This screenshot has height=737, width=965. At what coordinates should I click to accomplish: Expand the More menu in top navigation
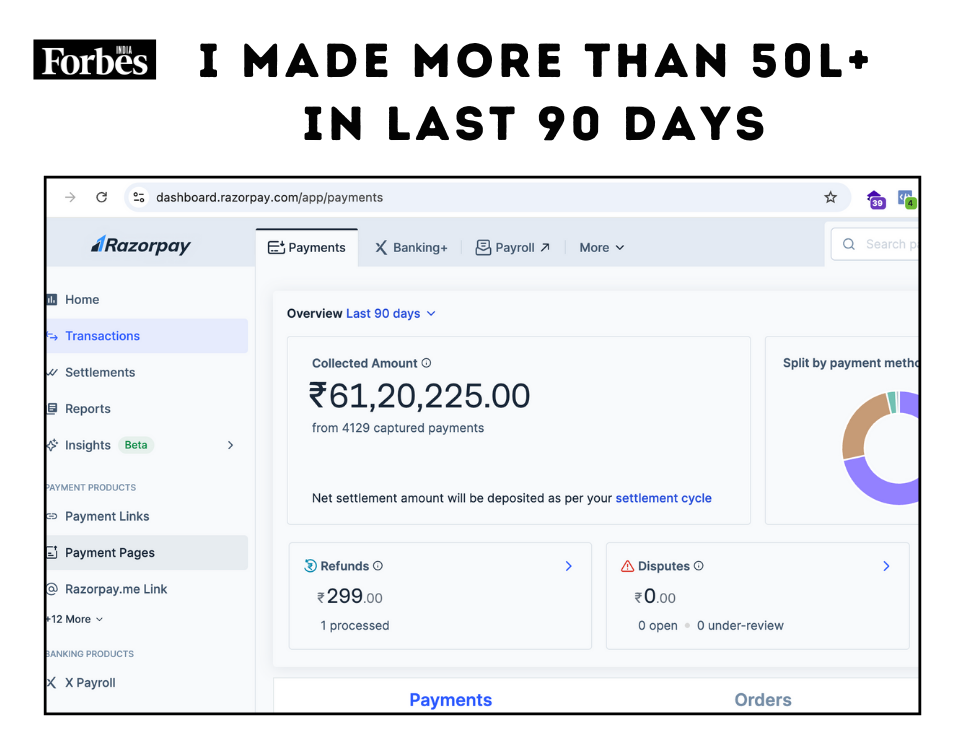pos(602,247)
